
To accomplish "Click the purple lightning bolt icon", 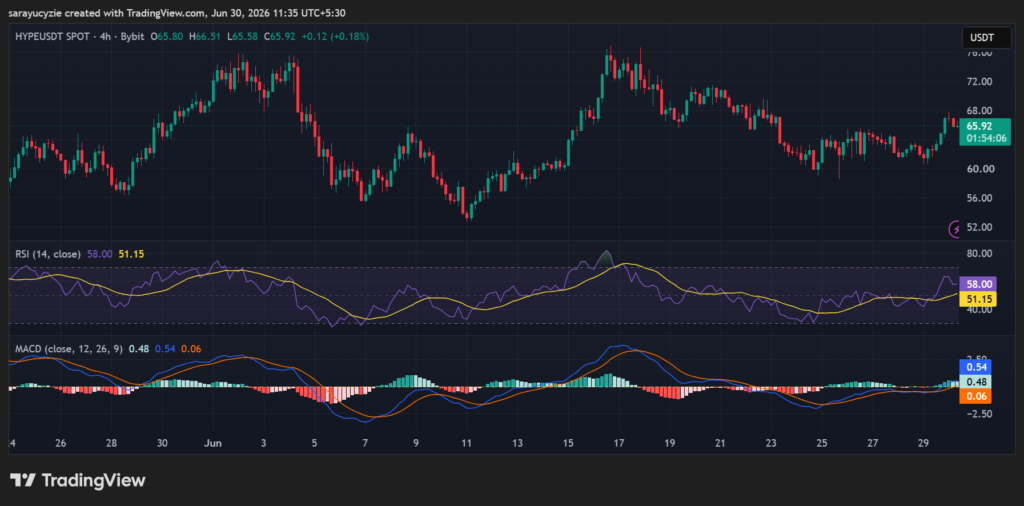I will pyautogui.click(x=955, y=229).
